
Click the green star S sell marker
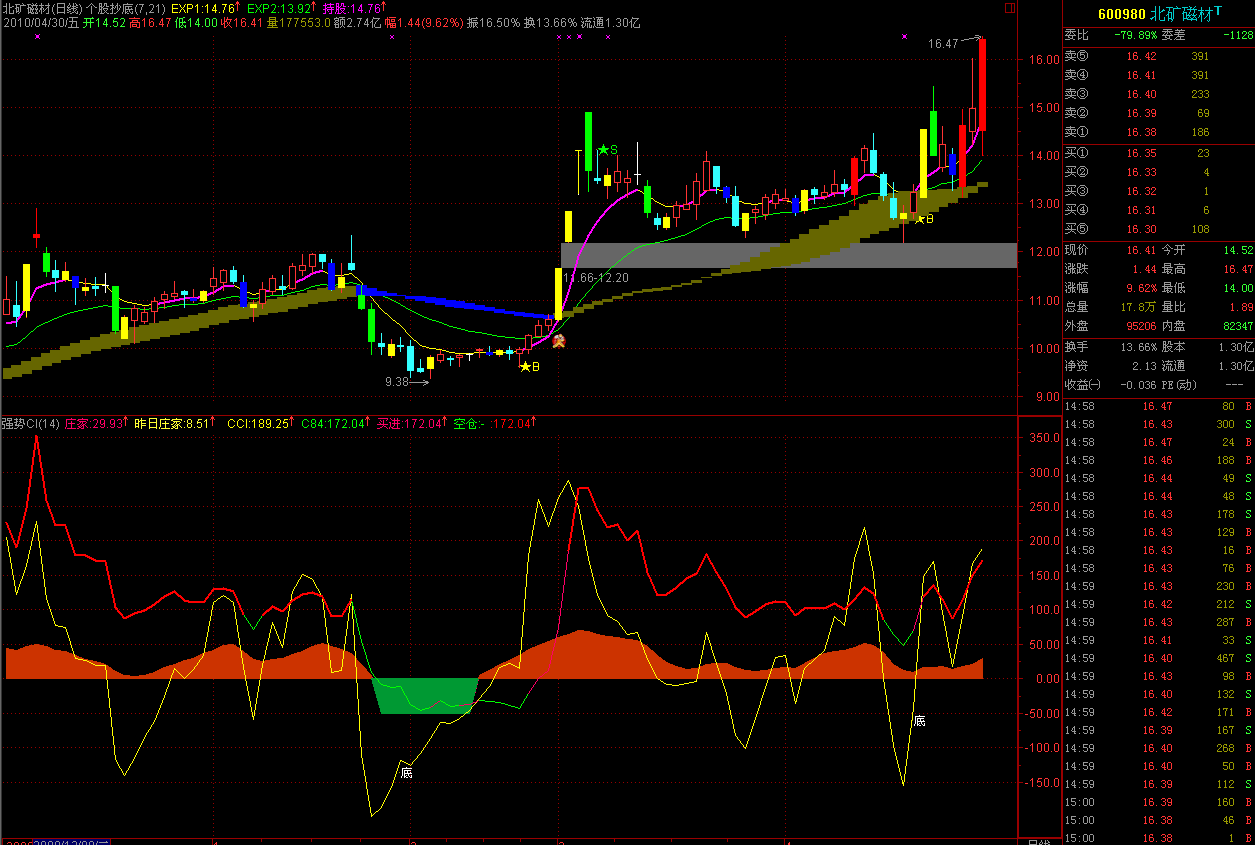coord(608,150)
